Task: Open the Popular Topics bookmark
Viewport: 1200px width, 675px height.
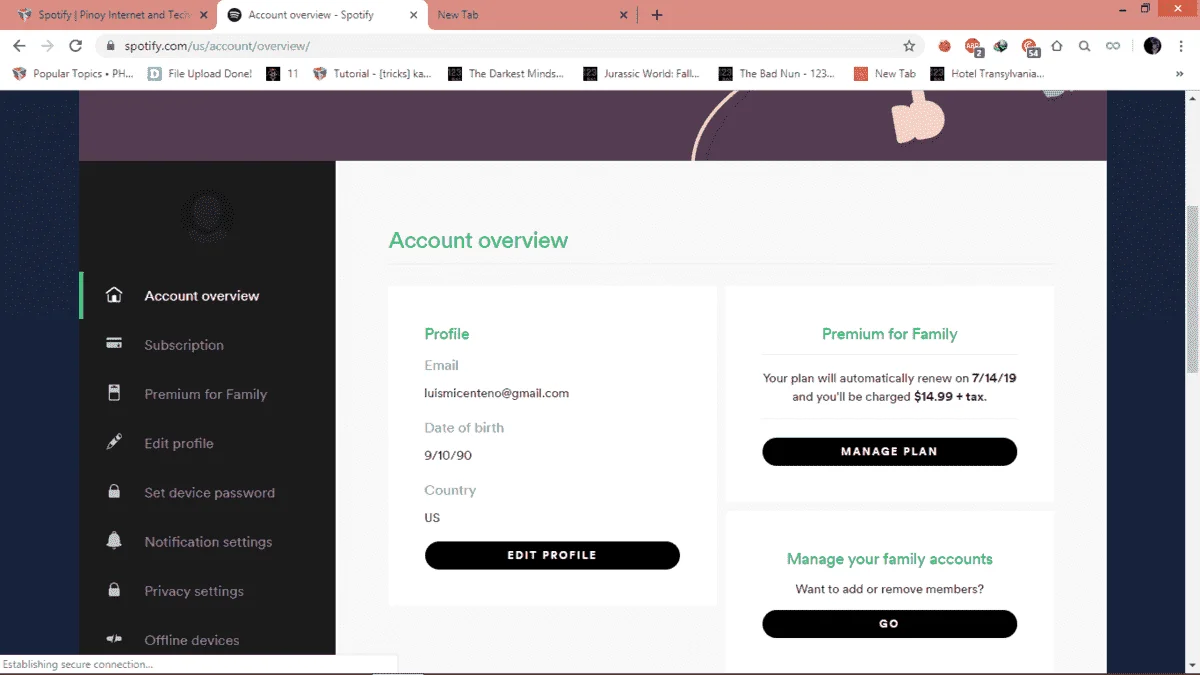Action: point(73,74)
